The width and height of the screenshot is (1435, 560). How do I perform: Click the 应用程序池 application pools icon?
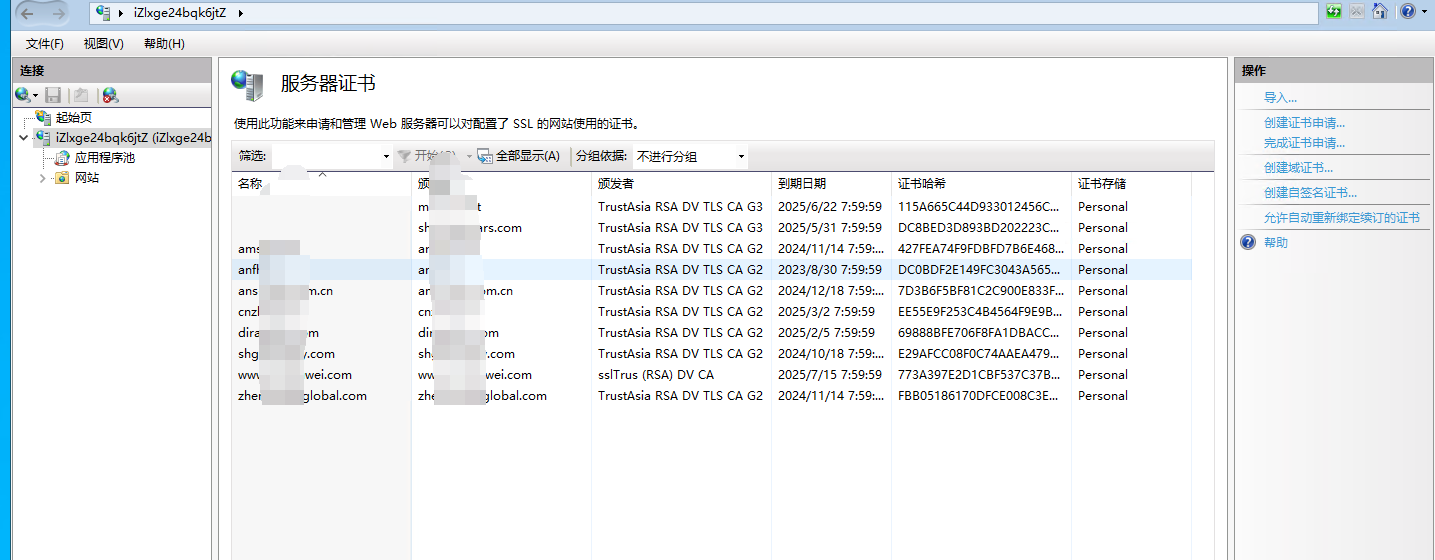point(62,158)
